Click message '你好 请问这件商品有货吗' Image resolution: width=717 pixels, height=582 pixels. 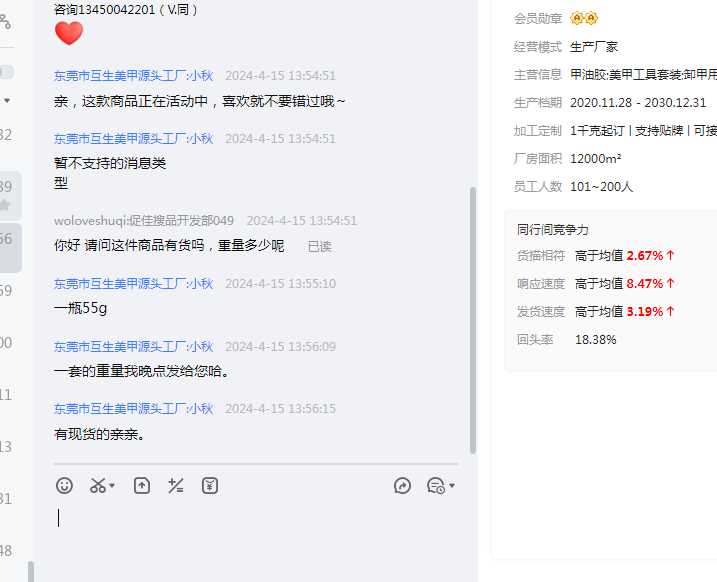169,246
